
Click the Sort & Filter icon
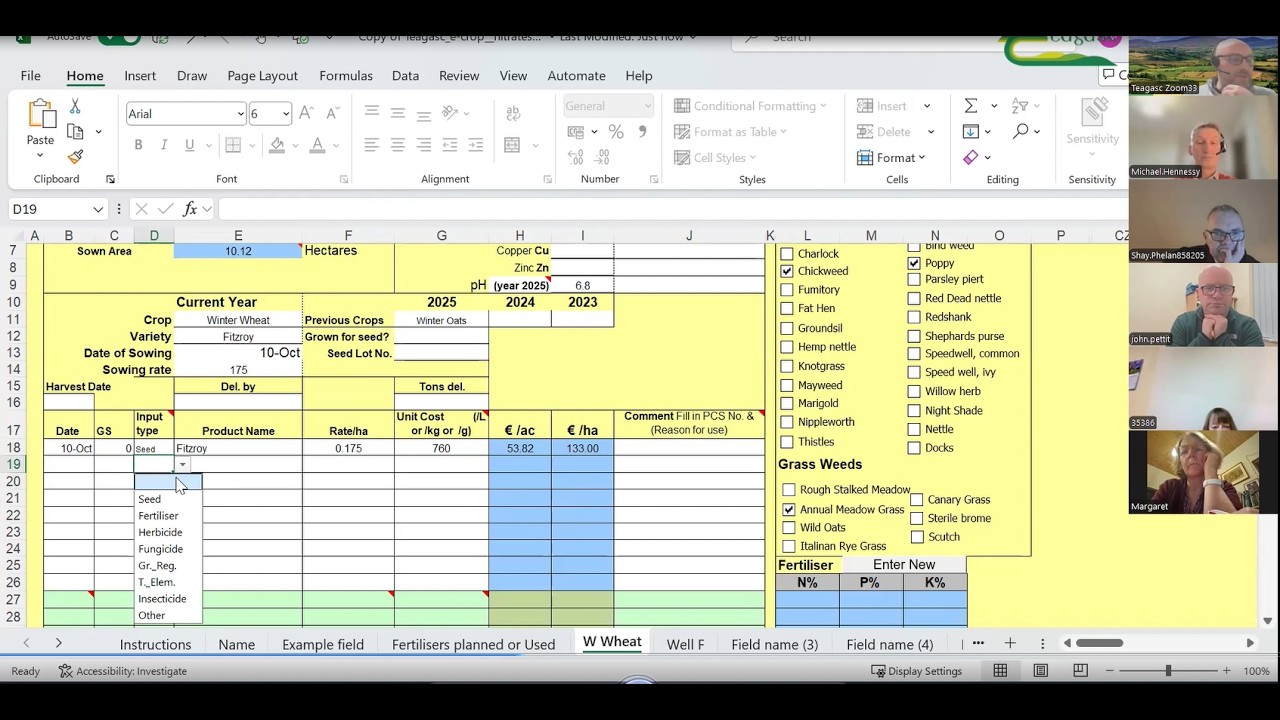1020,106
